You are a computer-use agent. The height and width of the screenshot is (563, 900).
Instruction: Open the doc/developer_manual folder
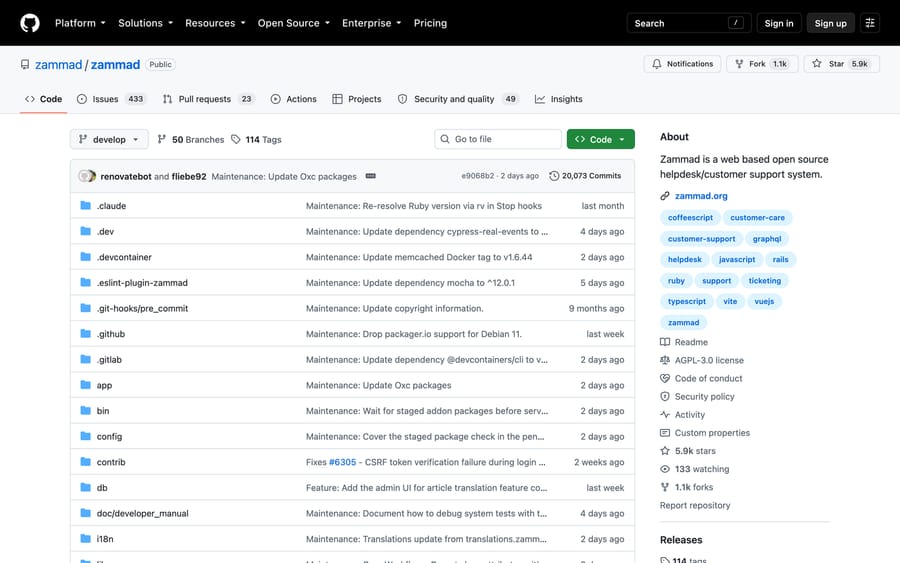142,513
